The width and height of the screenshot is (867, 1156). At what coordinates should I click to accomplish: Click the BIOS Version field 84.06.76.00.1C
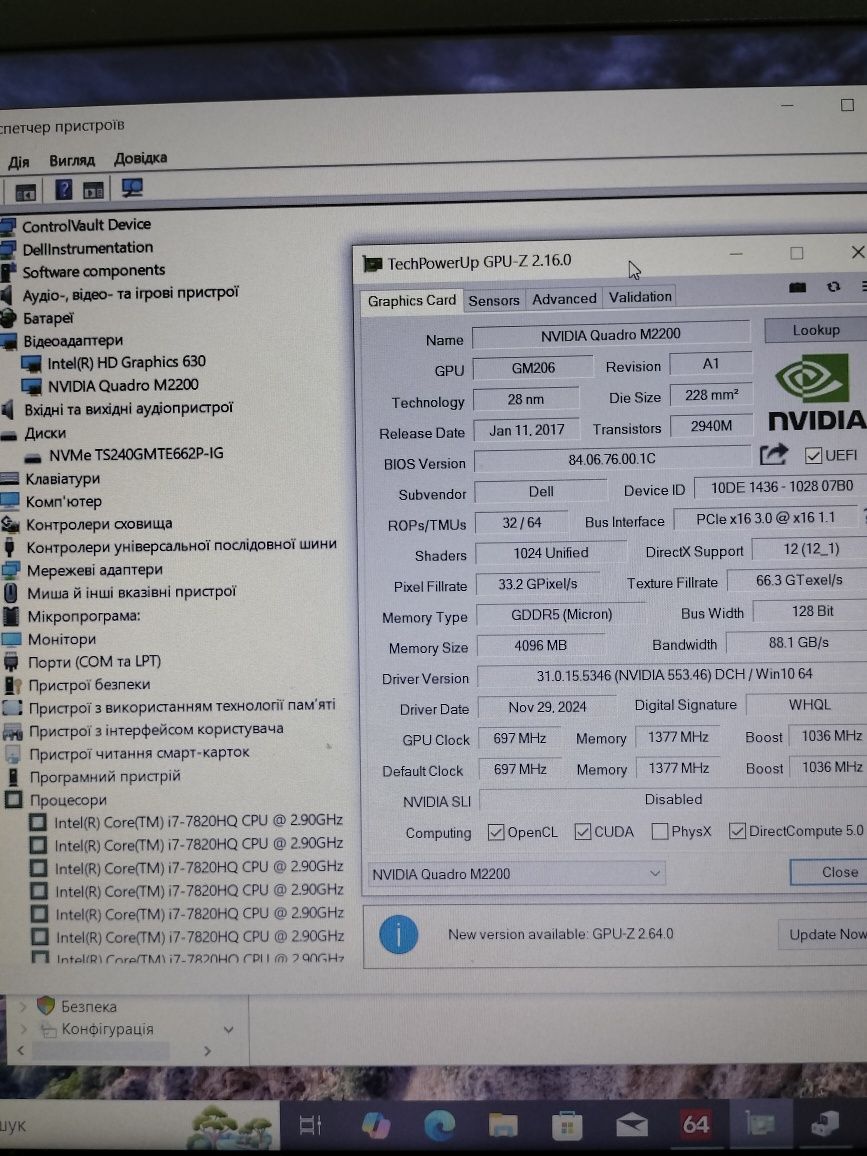click(612, 459)
